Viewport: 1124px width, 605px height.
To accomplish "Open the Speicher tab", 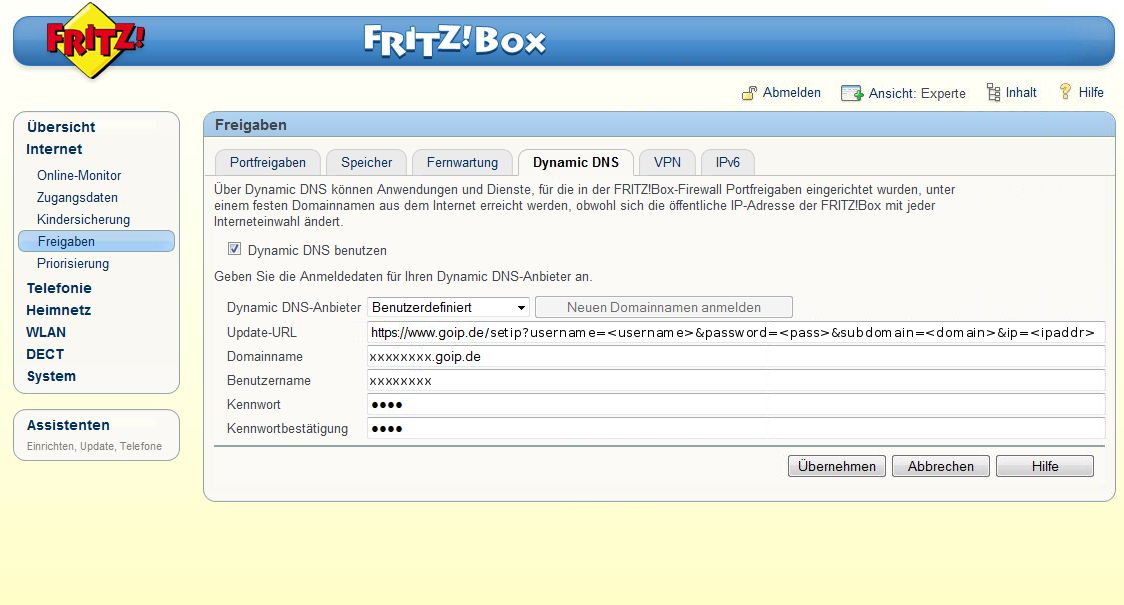I will [366, 162].
